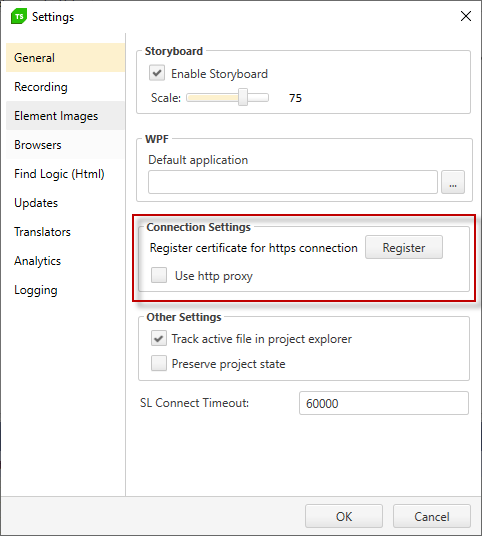This screenshot has height=536, width=482.
Task: Click the Test Studio logo icon
Action: coord(19,16)
